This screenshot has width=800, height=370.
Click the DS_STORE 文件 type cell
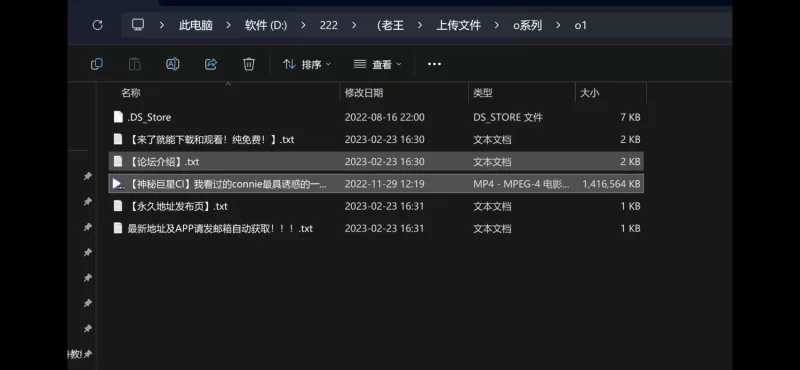point(508,117)
